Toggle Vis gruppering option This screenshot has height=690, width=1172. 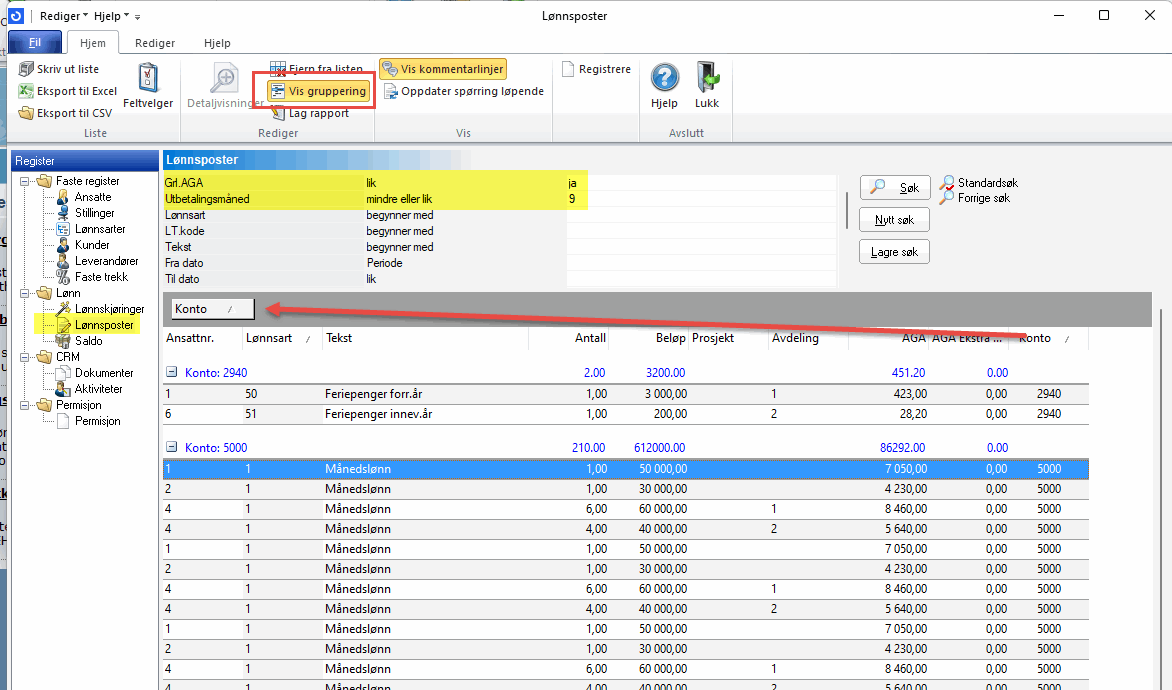click(318, 91)
